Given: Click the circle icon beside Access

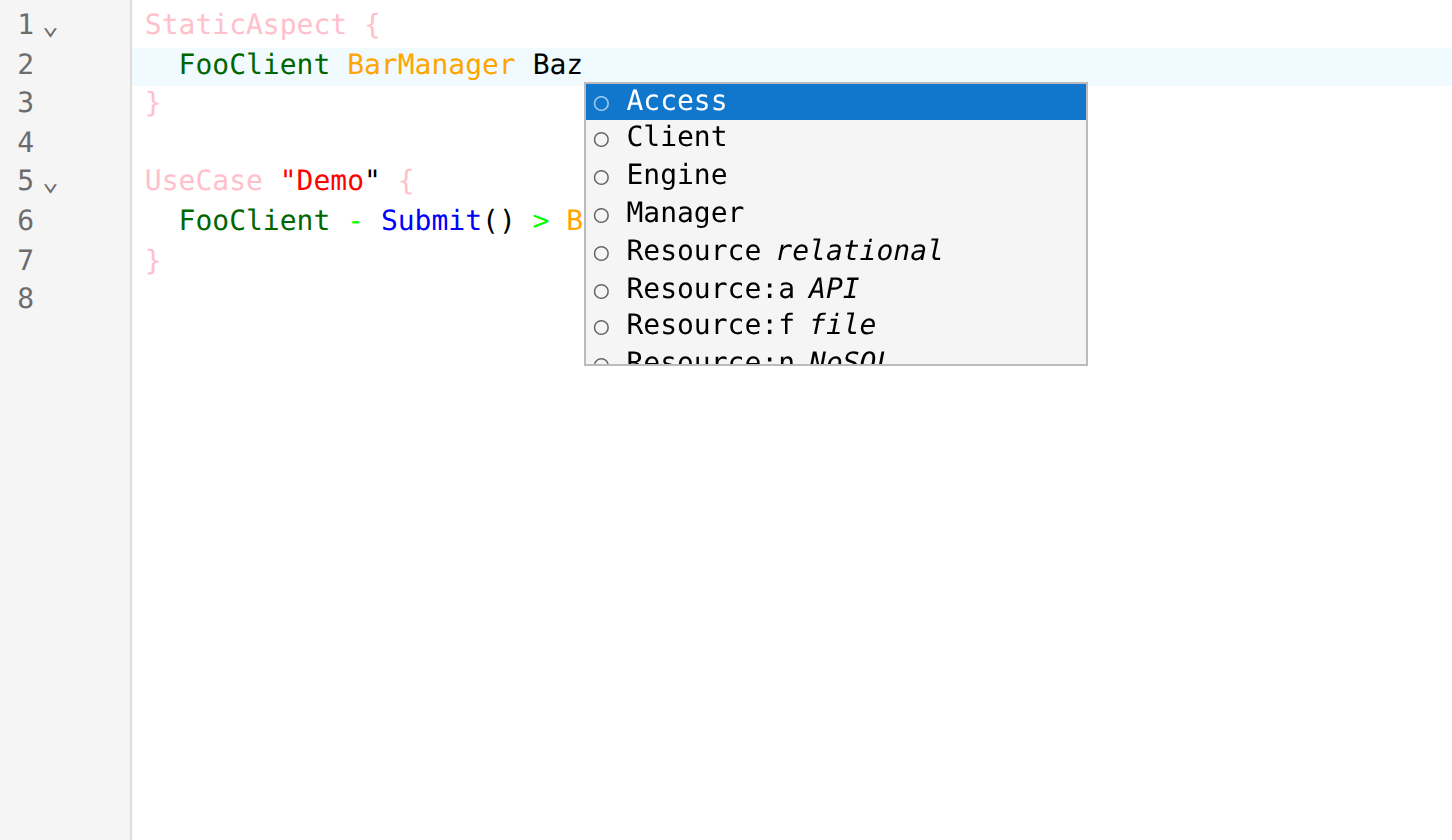Looking at the screenshot, I should [x=601, y=103].
